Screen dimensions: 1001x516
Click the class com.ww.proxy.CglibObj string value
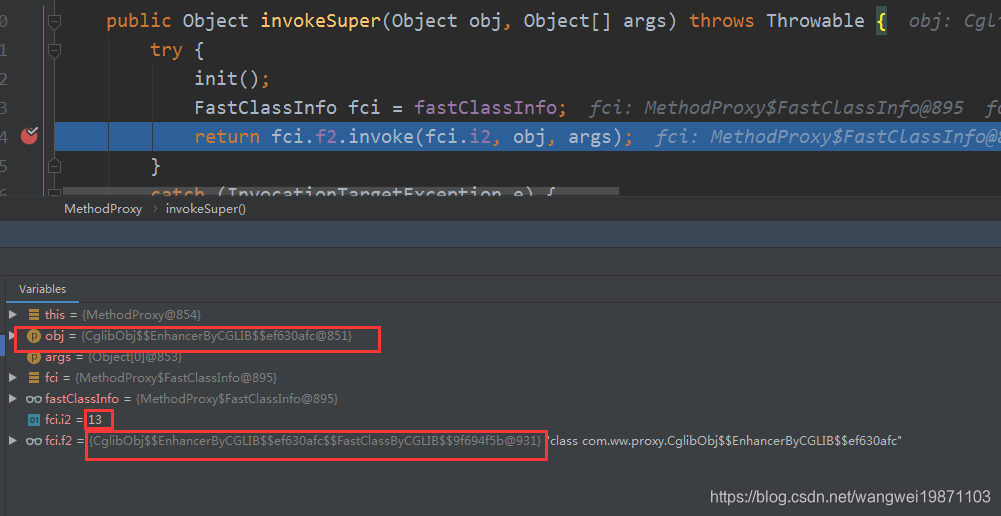click(x=724, y=441)
